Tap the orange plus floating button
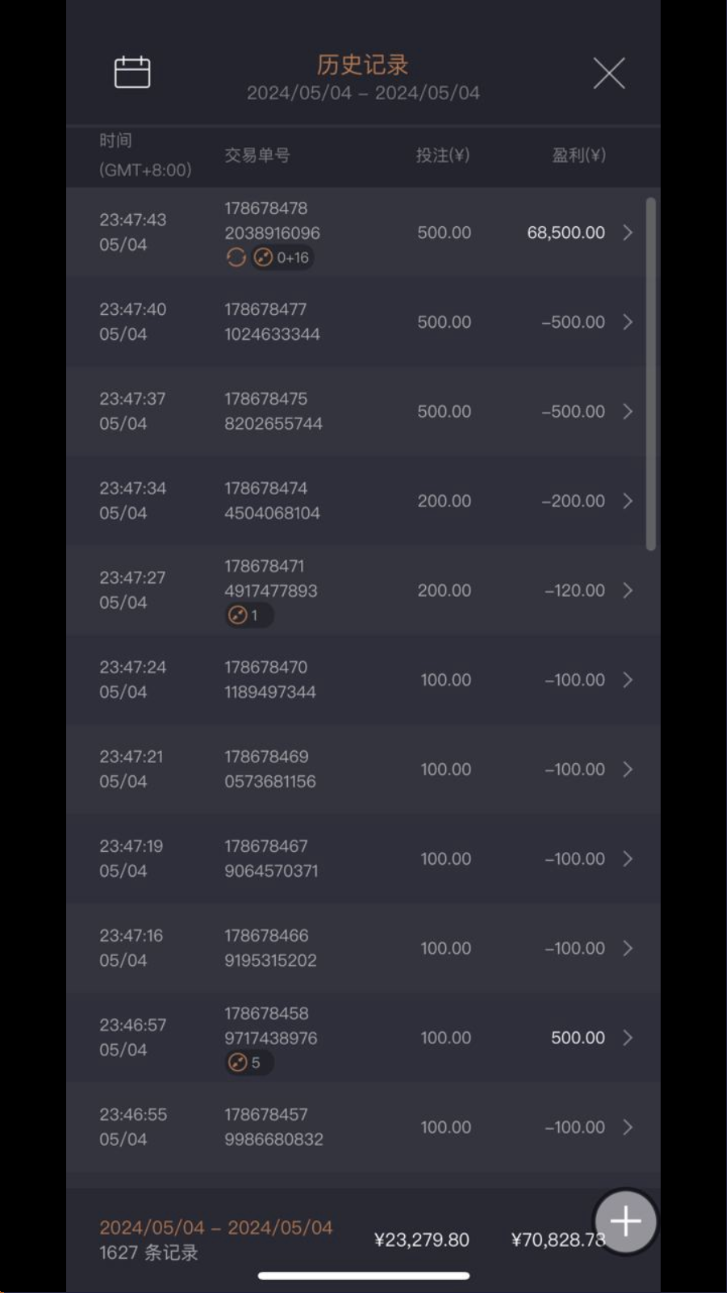 626,1221
